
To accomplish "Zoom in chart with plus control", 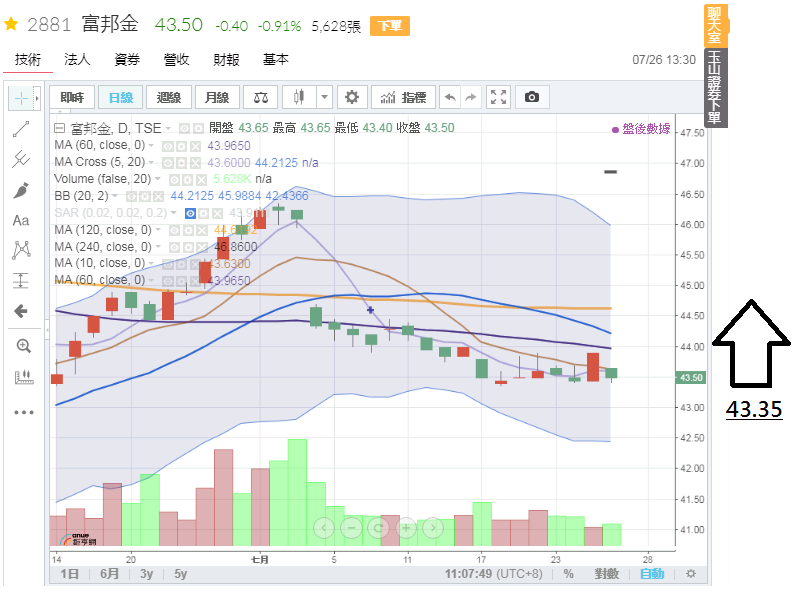I will pos(406,528).
